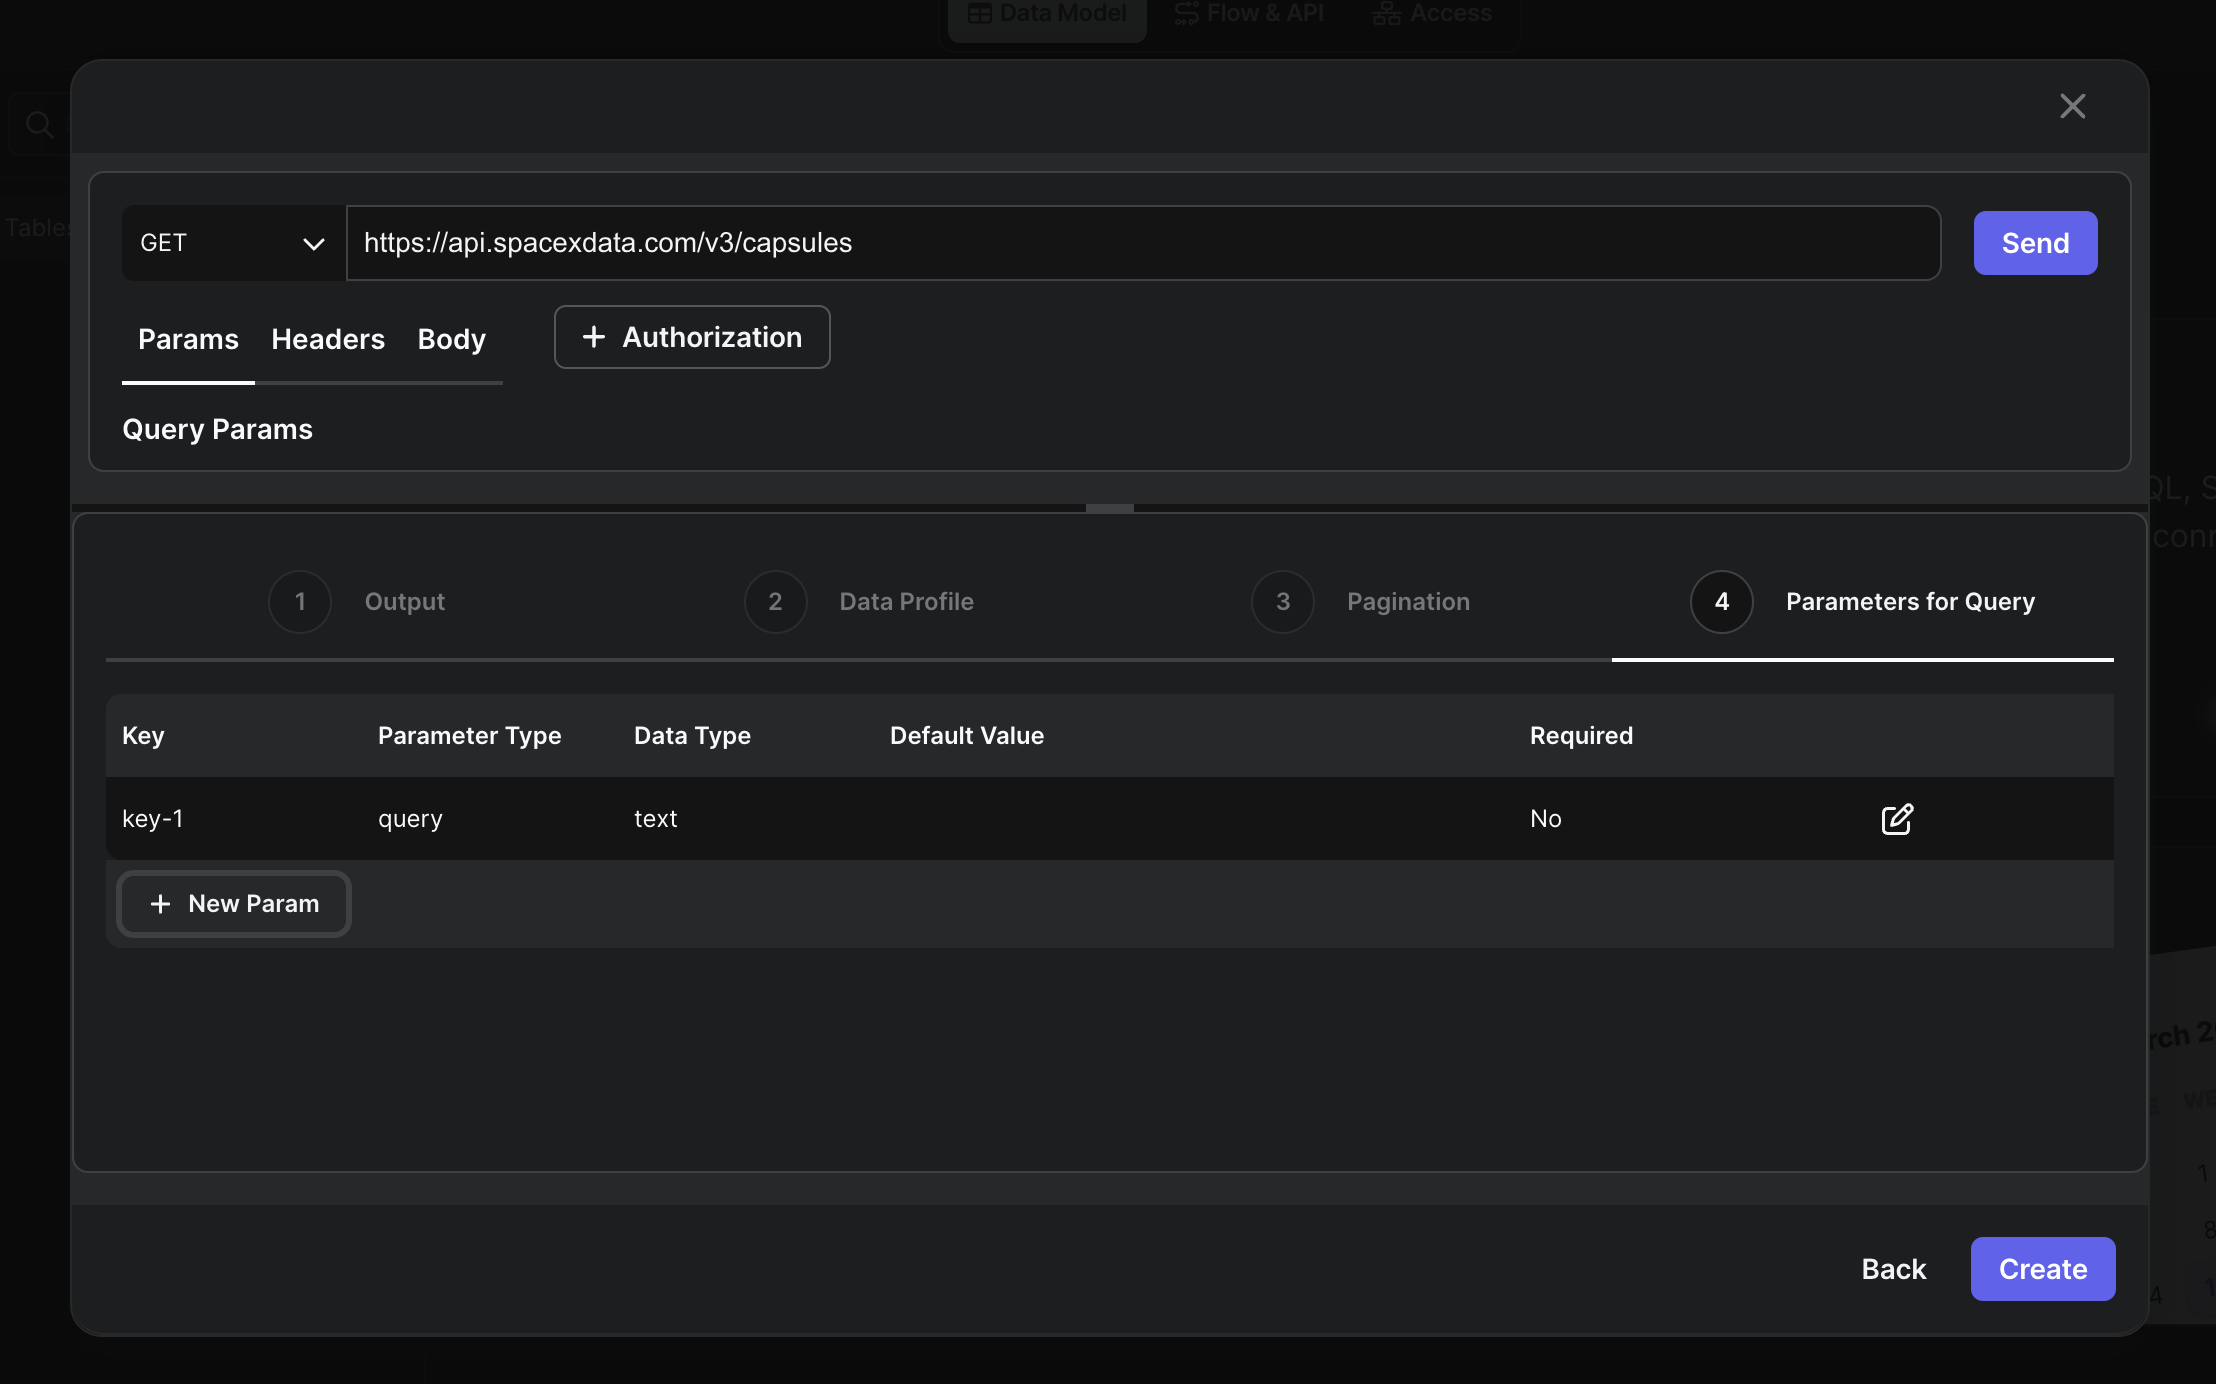This screenshot has height=1384, width=2216.
Task: Open the Data Model tab in background
Action: tap(1047, 14)
